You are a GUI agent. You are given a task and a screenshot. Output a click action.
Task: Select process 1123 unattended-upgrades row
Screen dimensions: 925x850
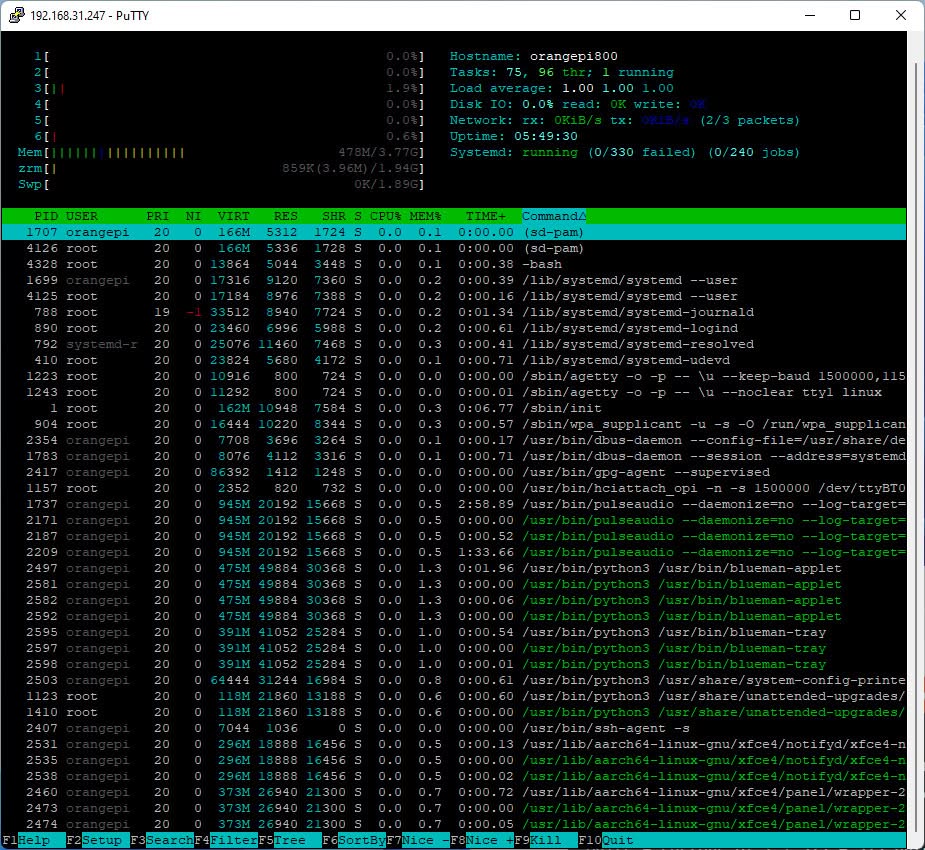(454, 696)
